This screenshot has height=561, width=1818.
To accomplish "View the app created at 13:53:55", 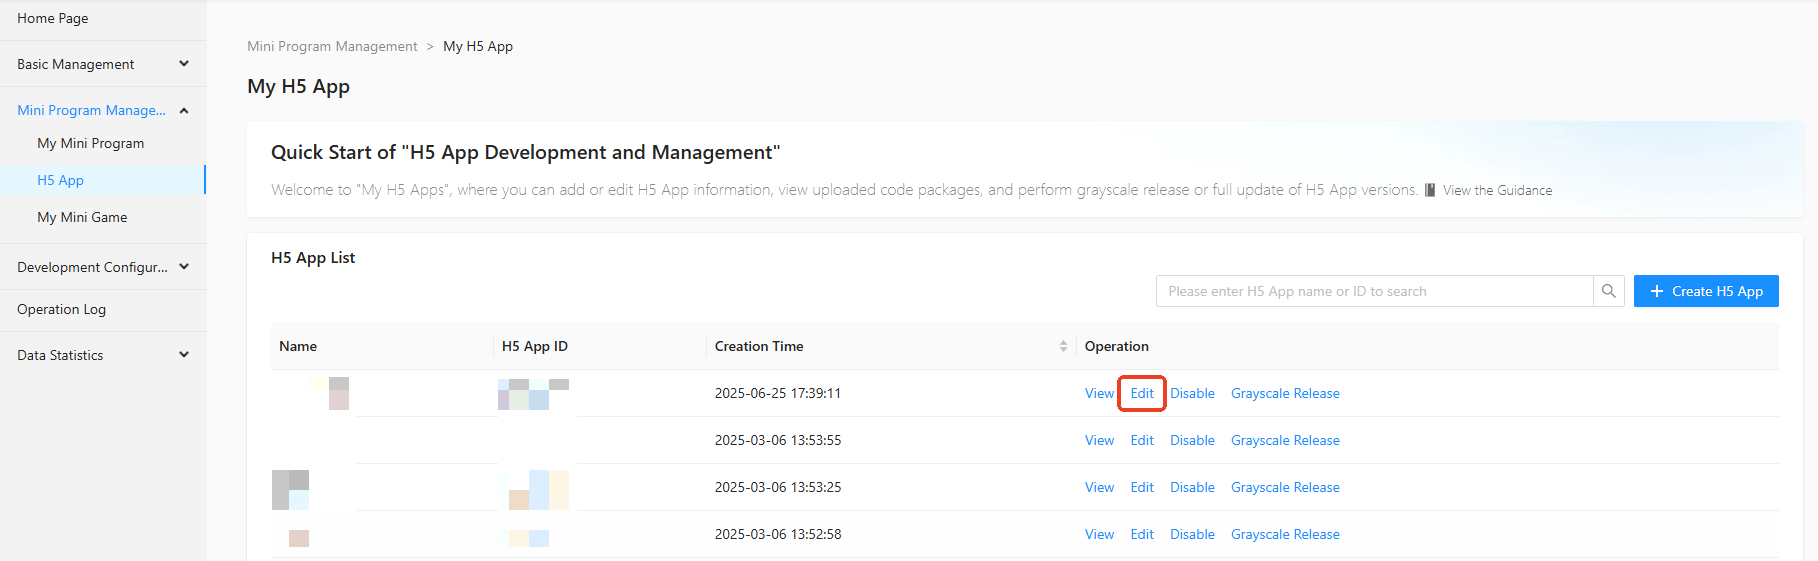I will click(x=1099, y=440).
